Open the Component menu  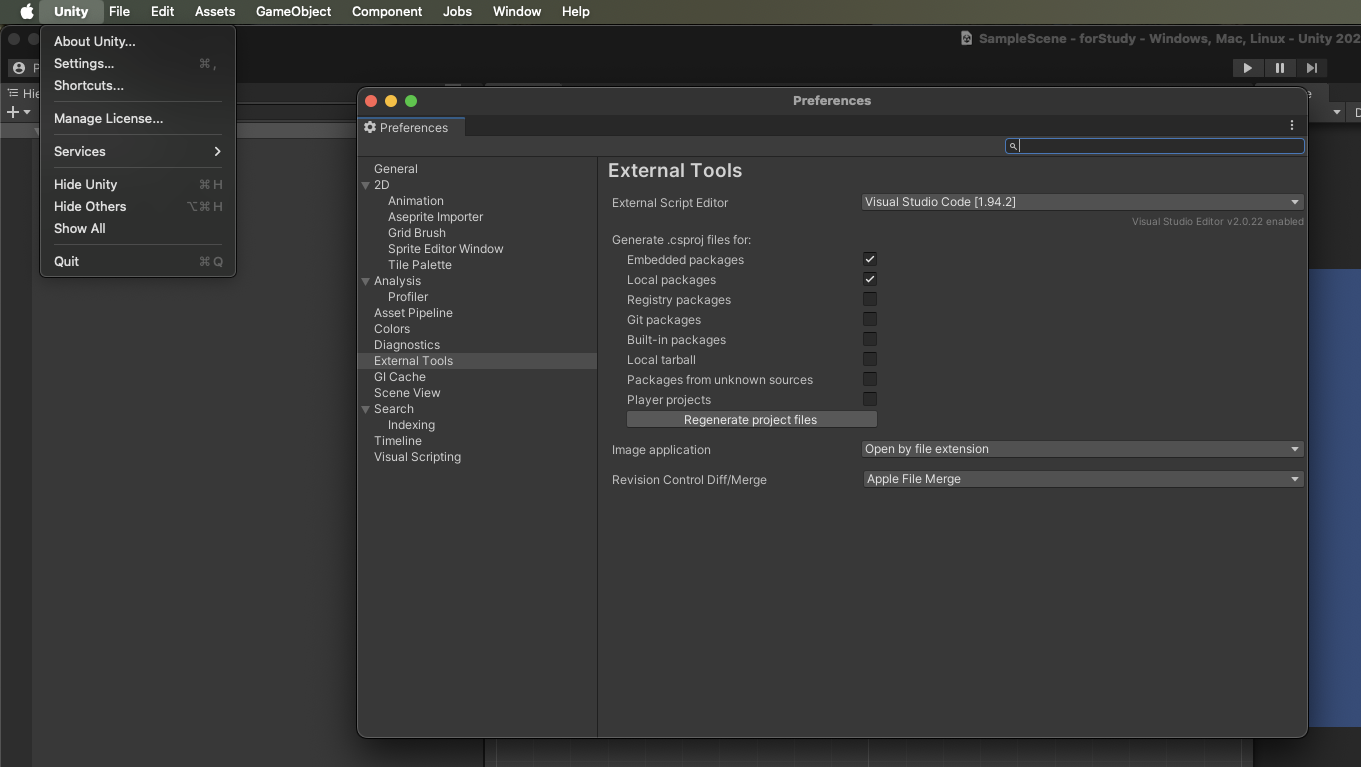[x=387, y=12]
